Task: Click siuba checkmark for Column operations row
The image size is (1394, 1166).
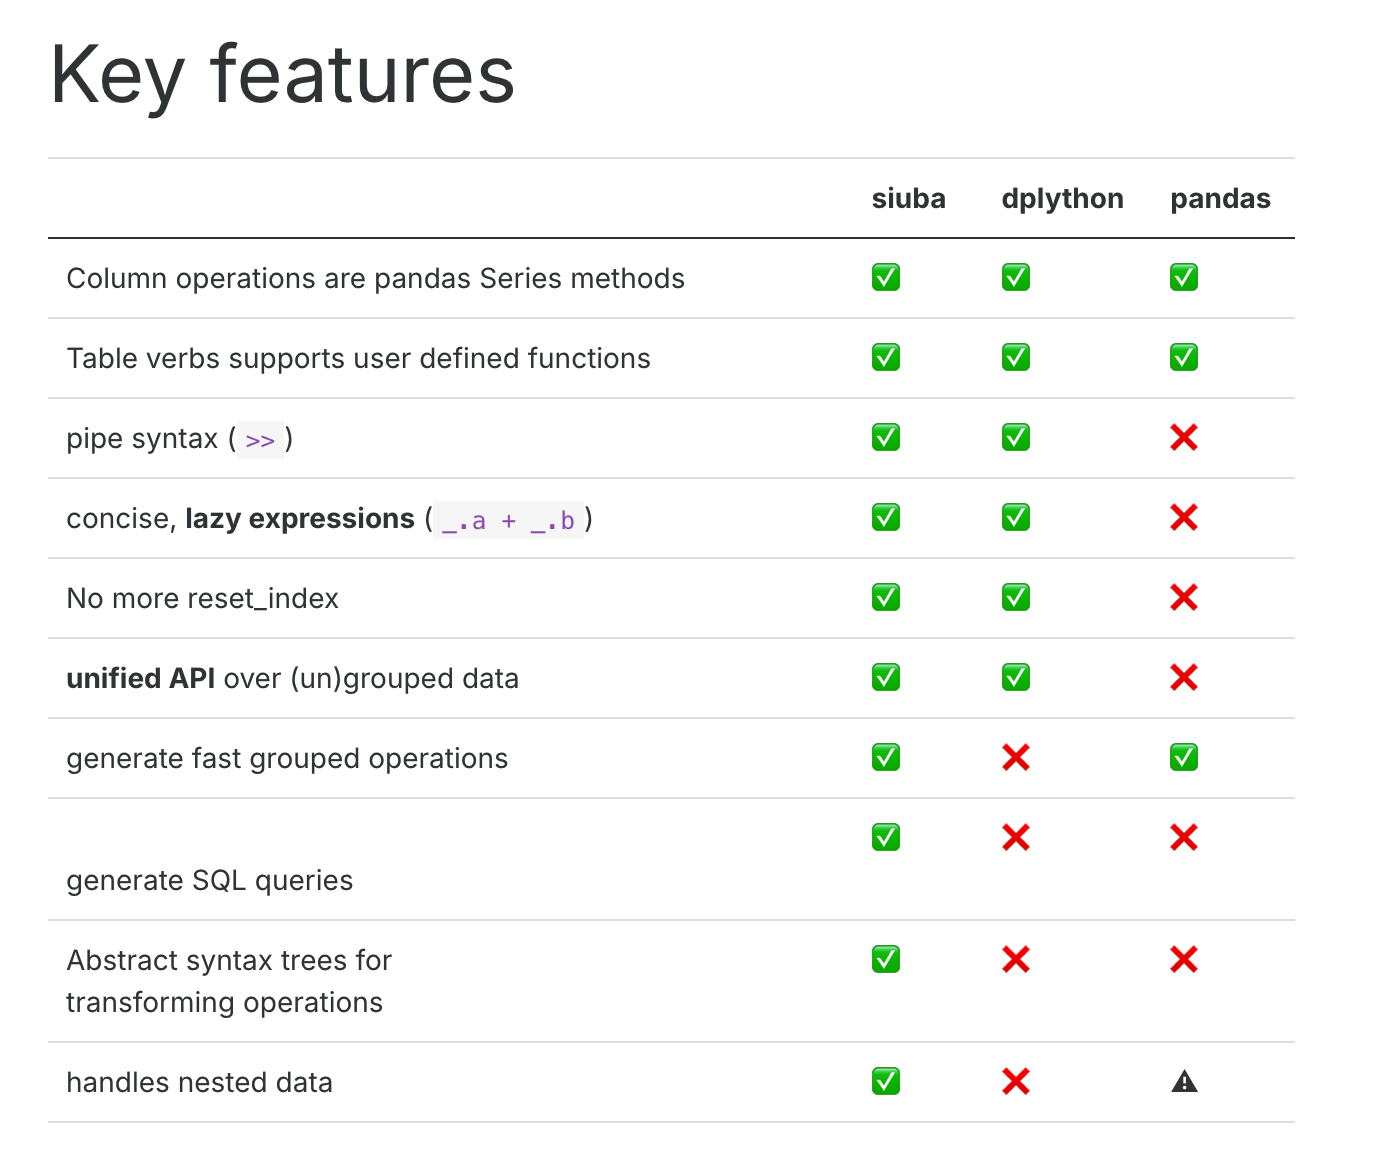Action: pos(885,278)
